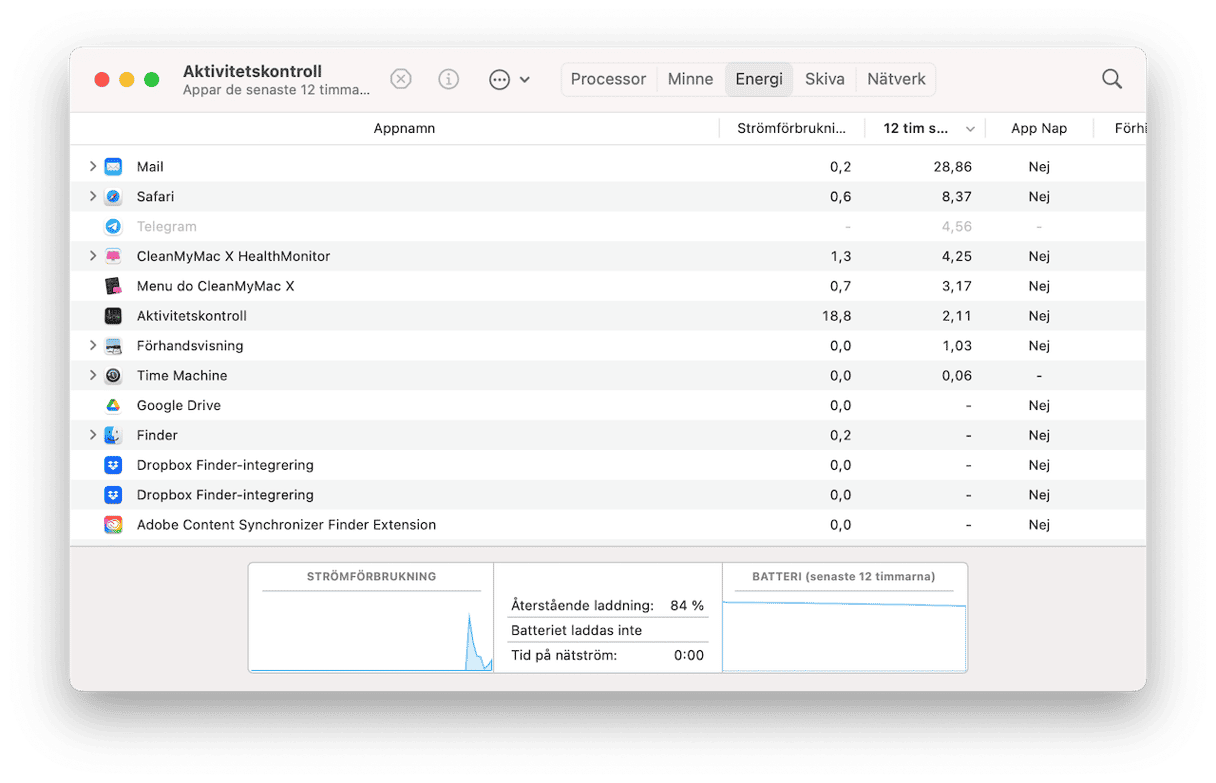Select the Safari process name

(x=155, y=197)
